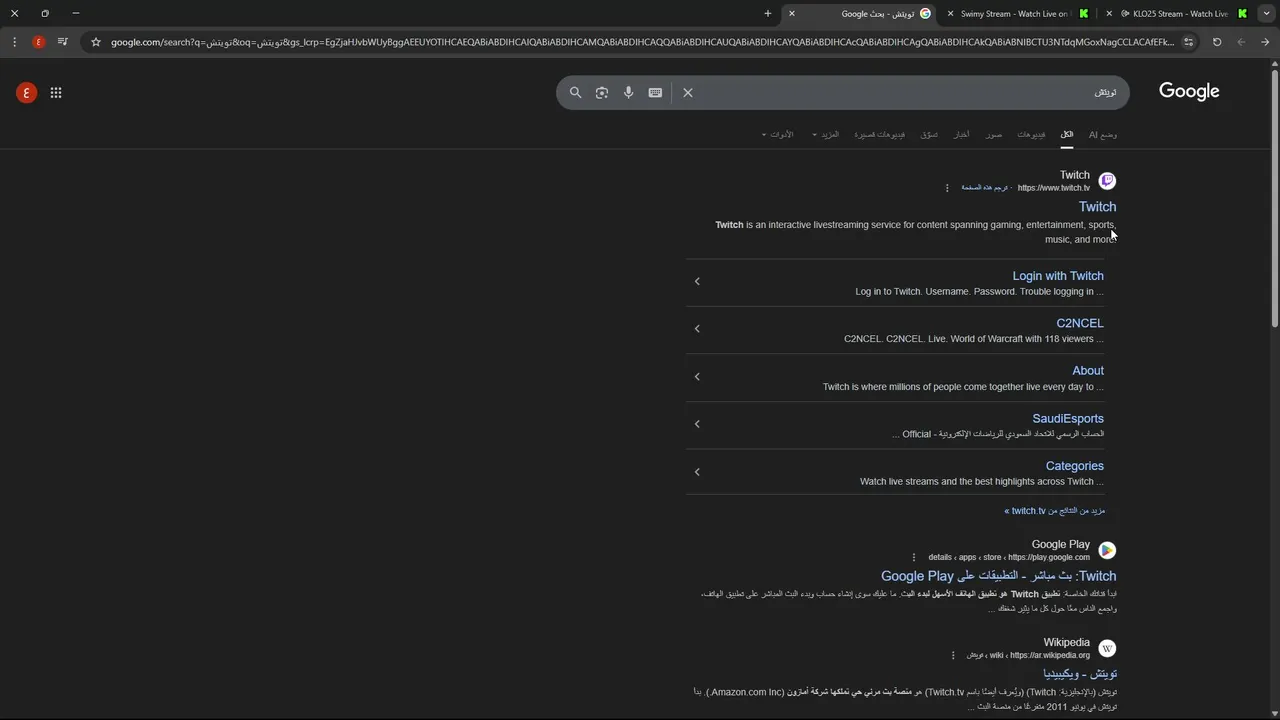Open the Chrome profile avatar in the toolbar
The height and width of the screenshot is (720, 1280).
(x=39, y=42)
